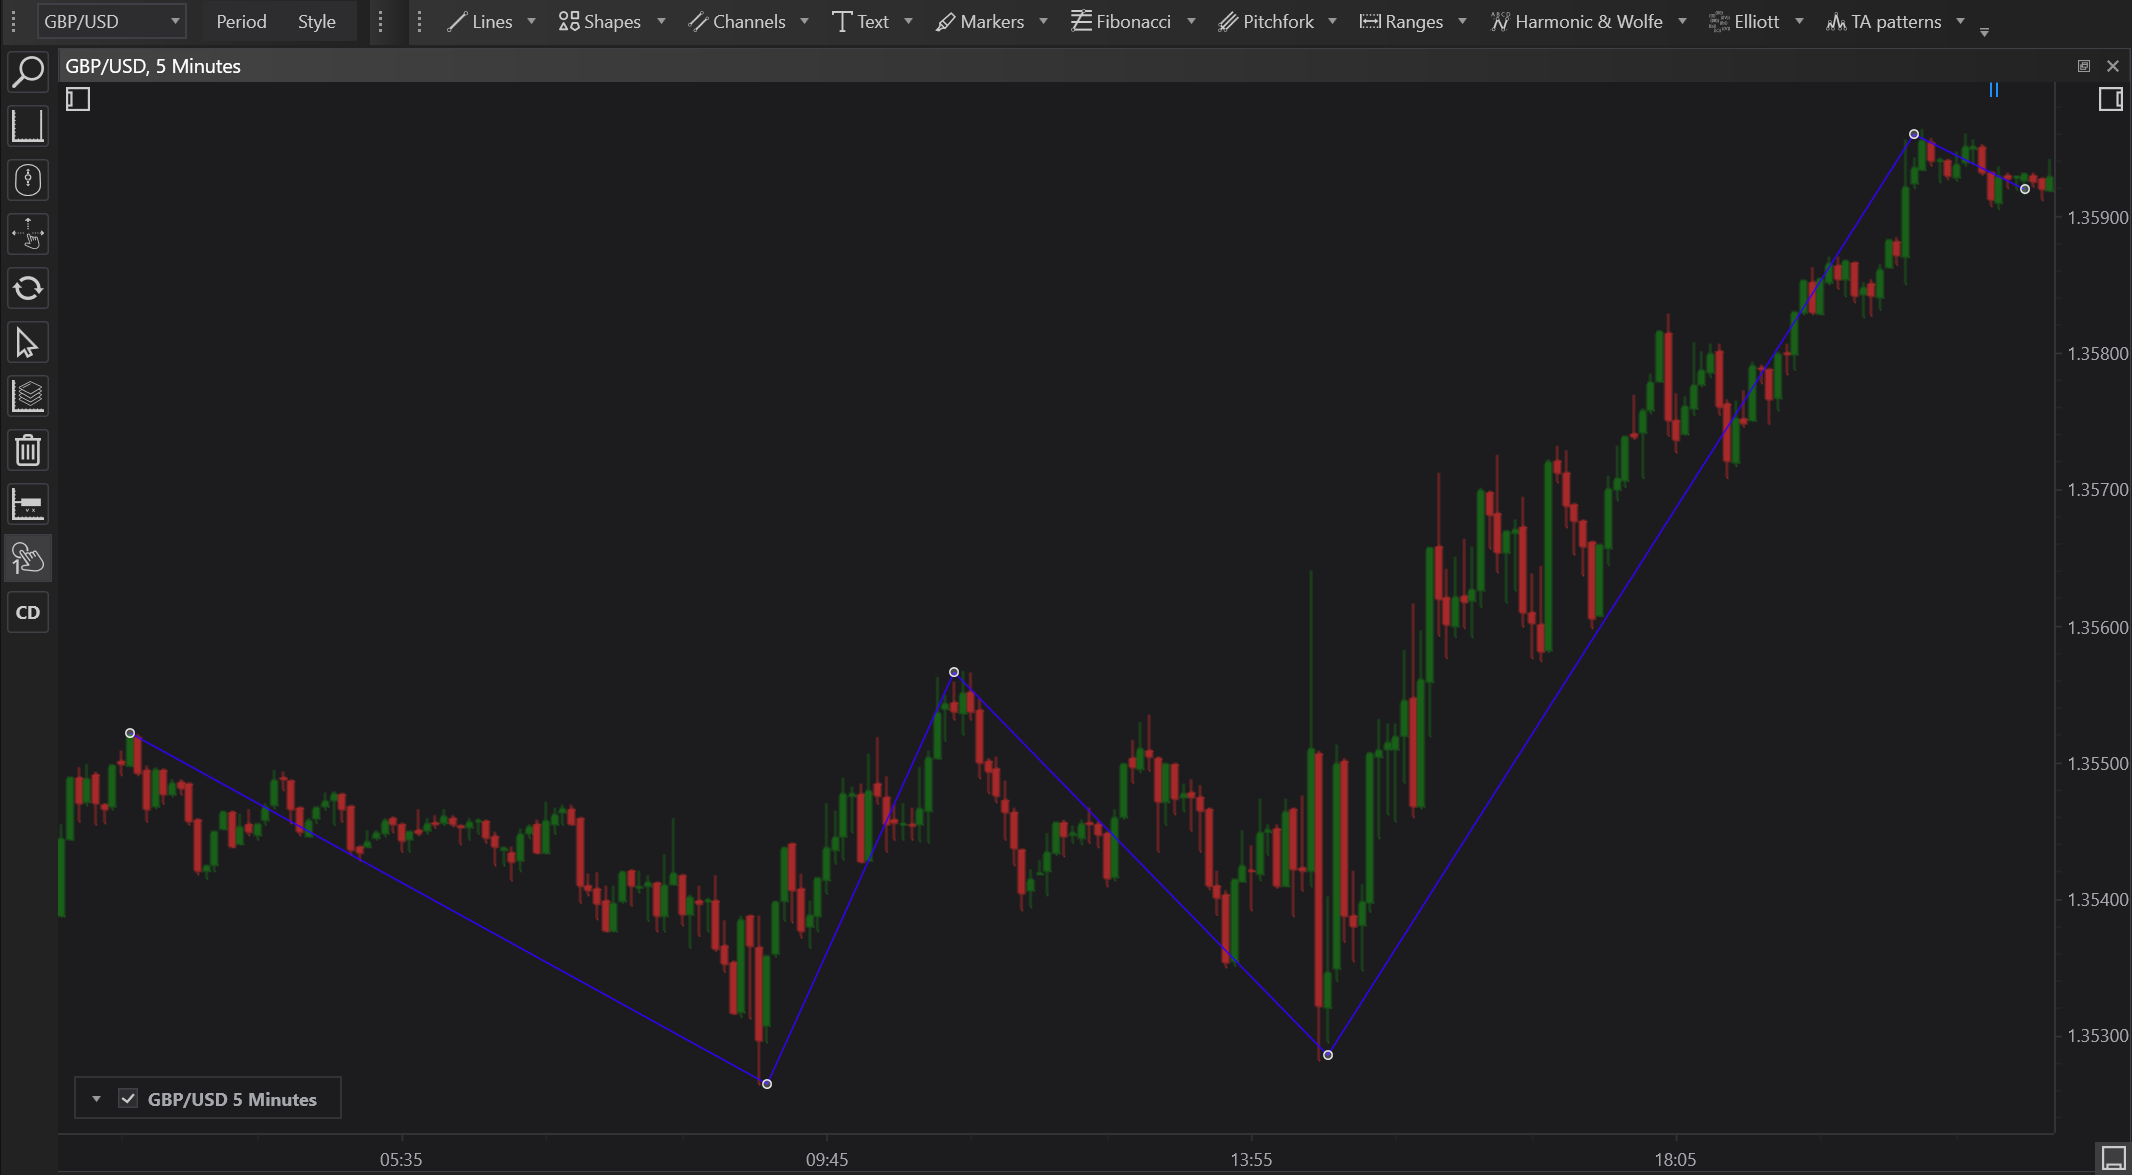The height and width of the screenshot is (1175, 2132).
Task: Click the magnifier zoom tool icon
Action: [28, 72]
